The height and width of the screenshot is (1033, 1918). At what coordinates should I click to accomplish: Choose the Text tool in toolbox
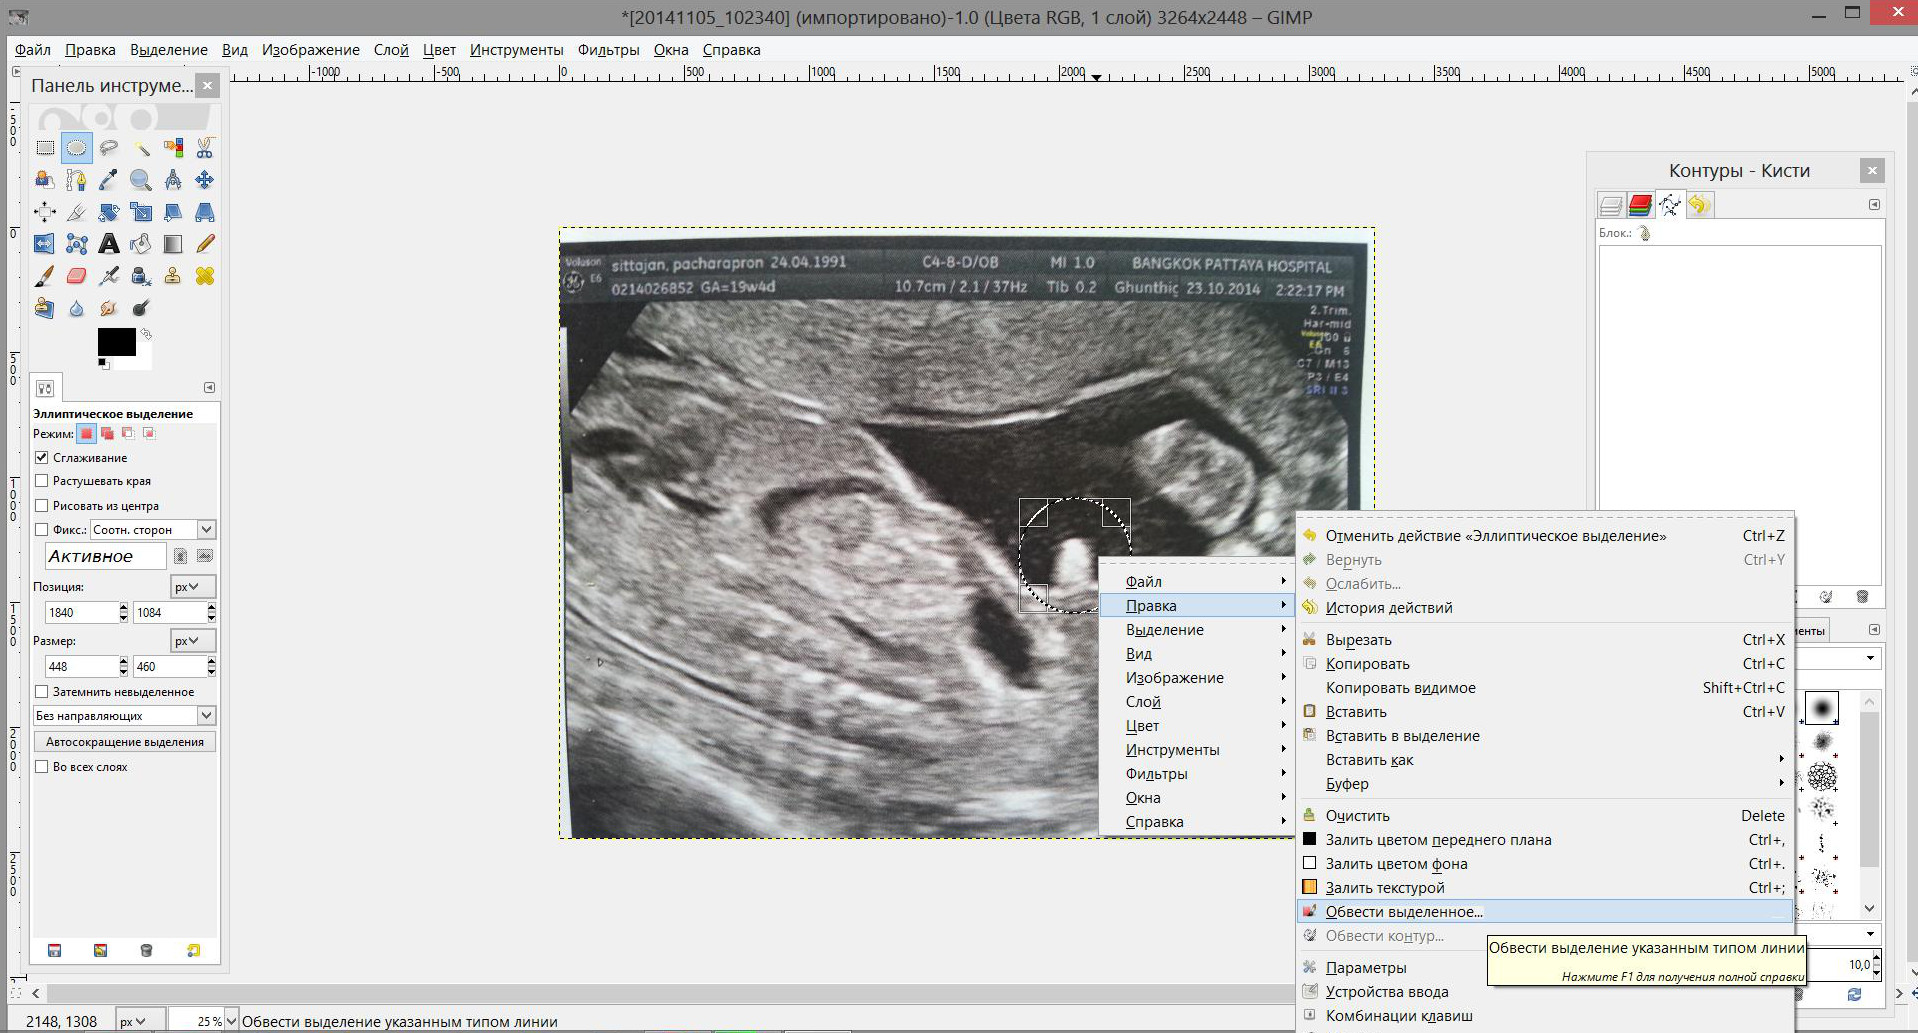click(x=109, y=244)
